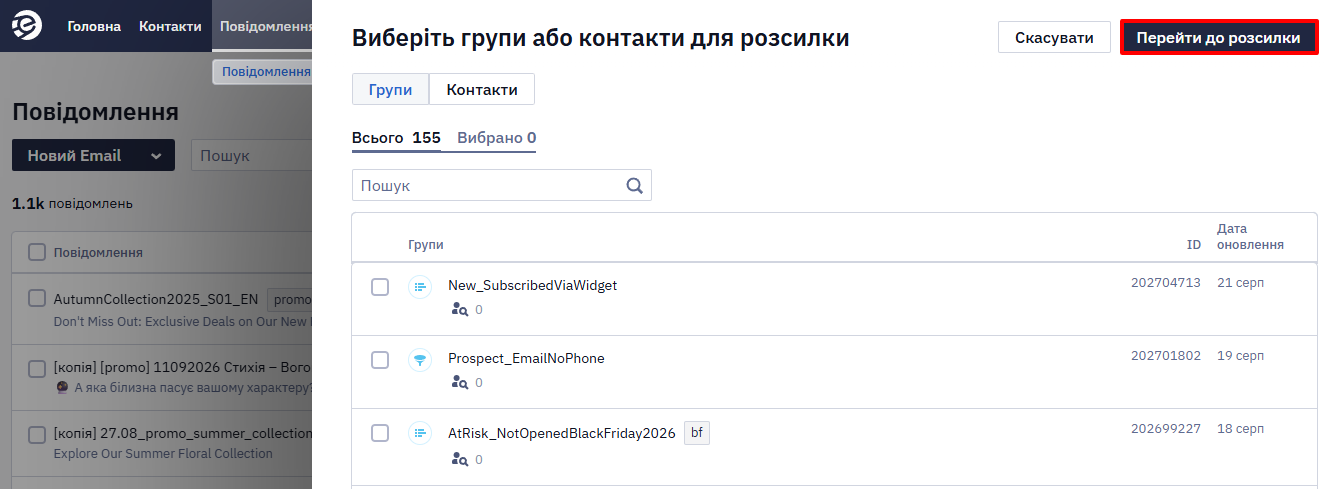Screen dimensions: 1331x489
Task: Expand the Новий Email dropdown arrow
Action: point(156,156)
